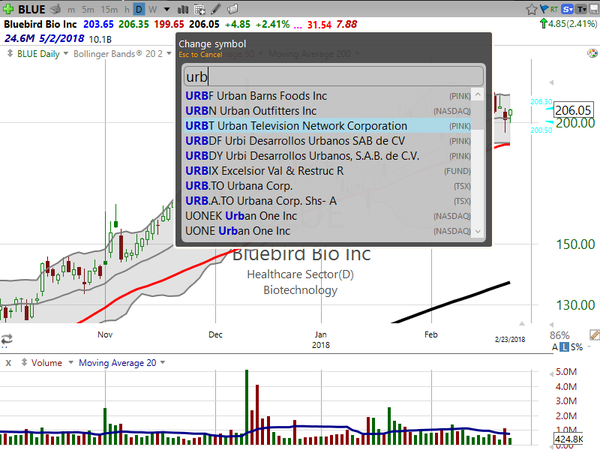This screenshot has height=450, width=600.
Task: Click the blue flag icon
Action: (544, 9)
